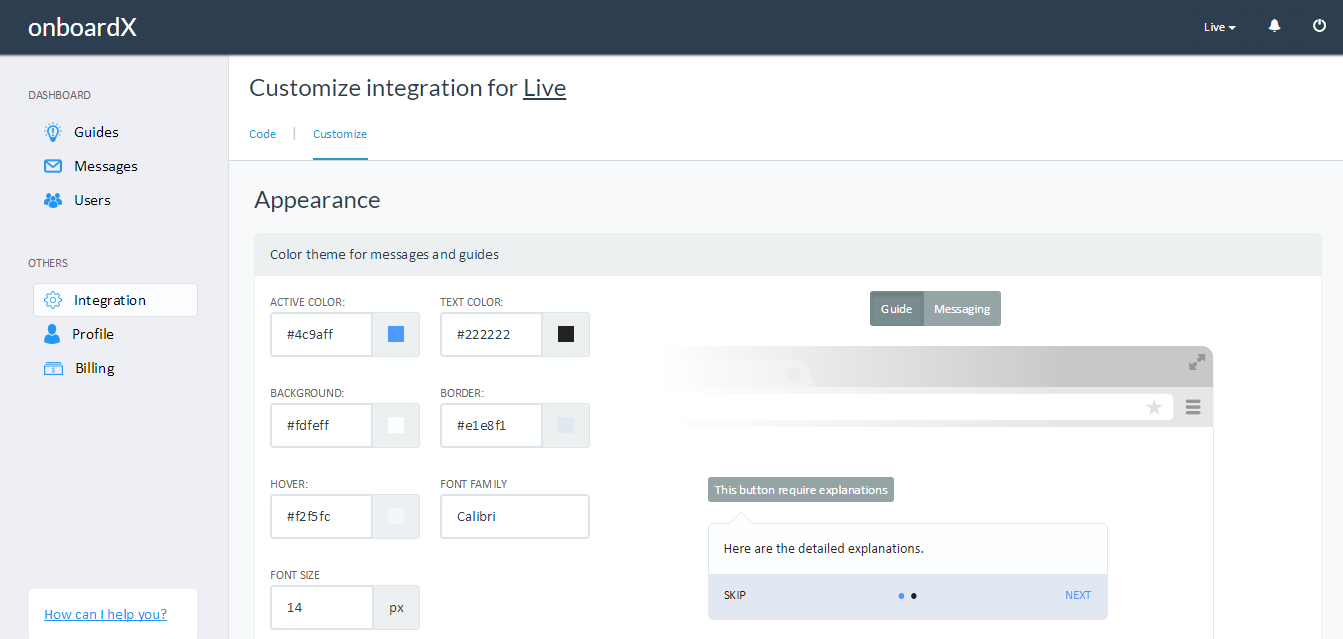Click the preview hamburger menu icon
The image size is (1343, 639).
pyautogui.click(x=1193, y=407)
